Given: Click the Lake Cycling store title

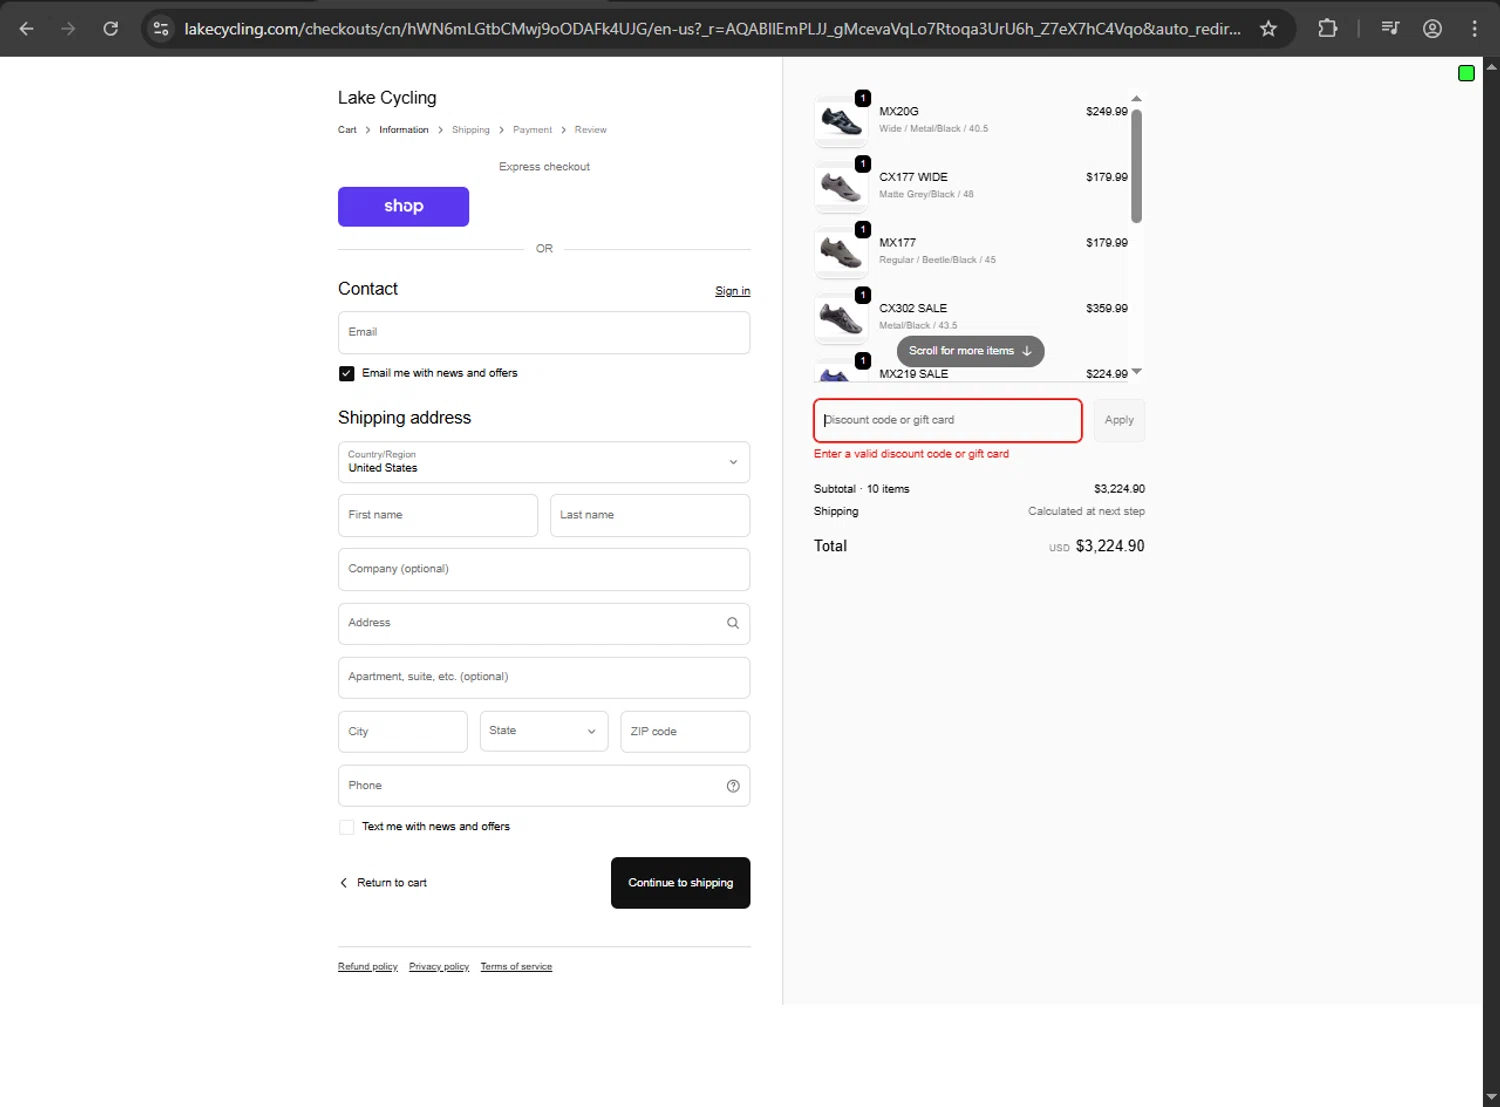Looking at the screenshot, I should coord(387,98).
